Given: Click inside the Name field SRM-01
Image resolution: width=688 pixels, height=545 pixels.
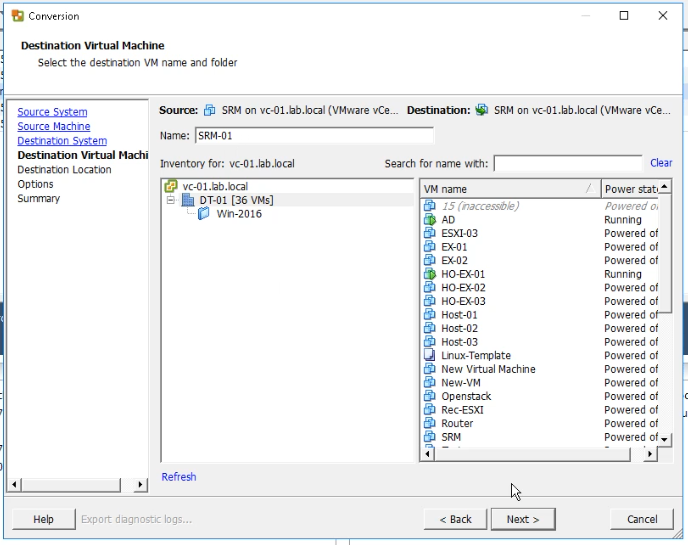Looking at the screenshot, I should coord(314,136).
